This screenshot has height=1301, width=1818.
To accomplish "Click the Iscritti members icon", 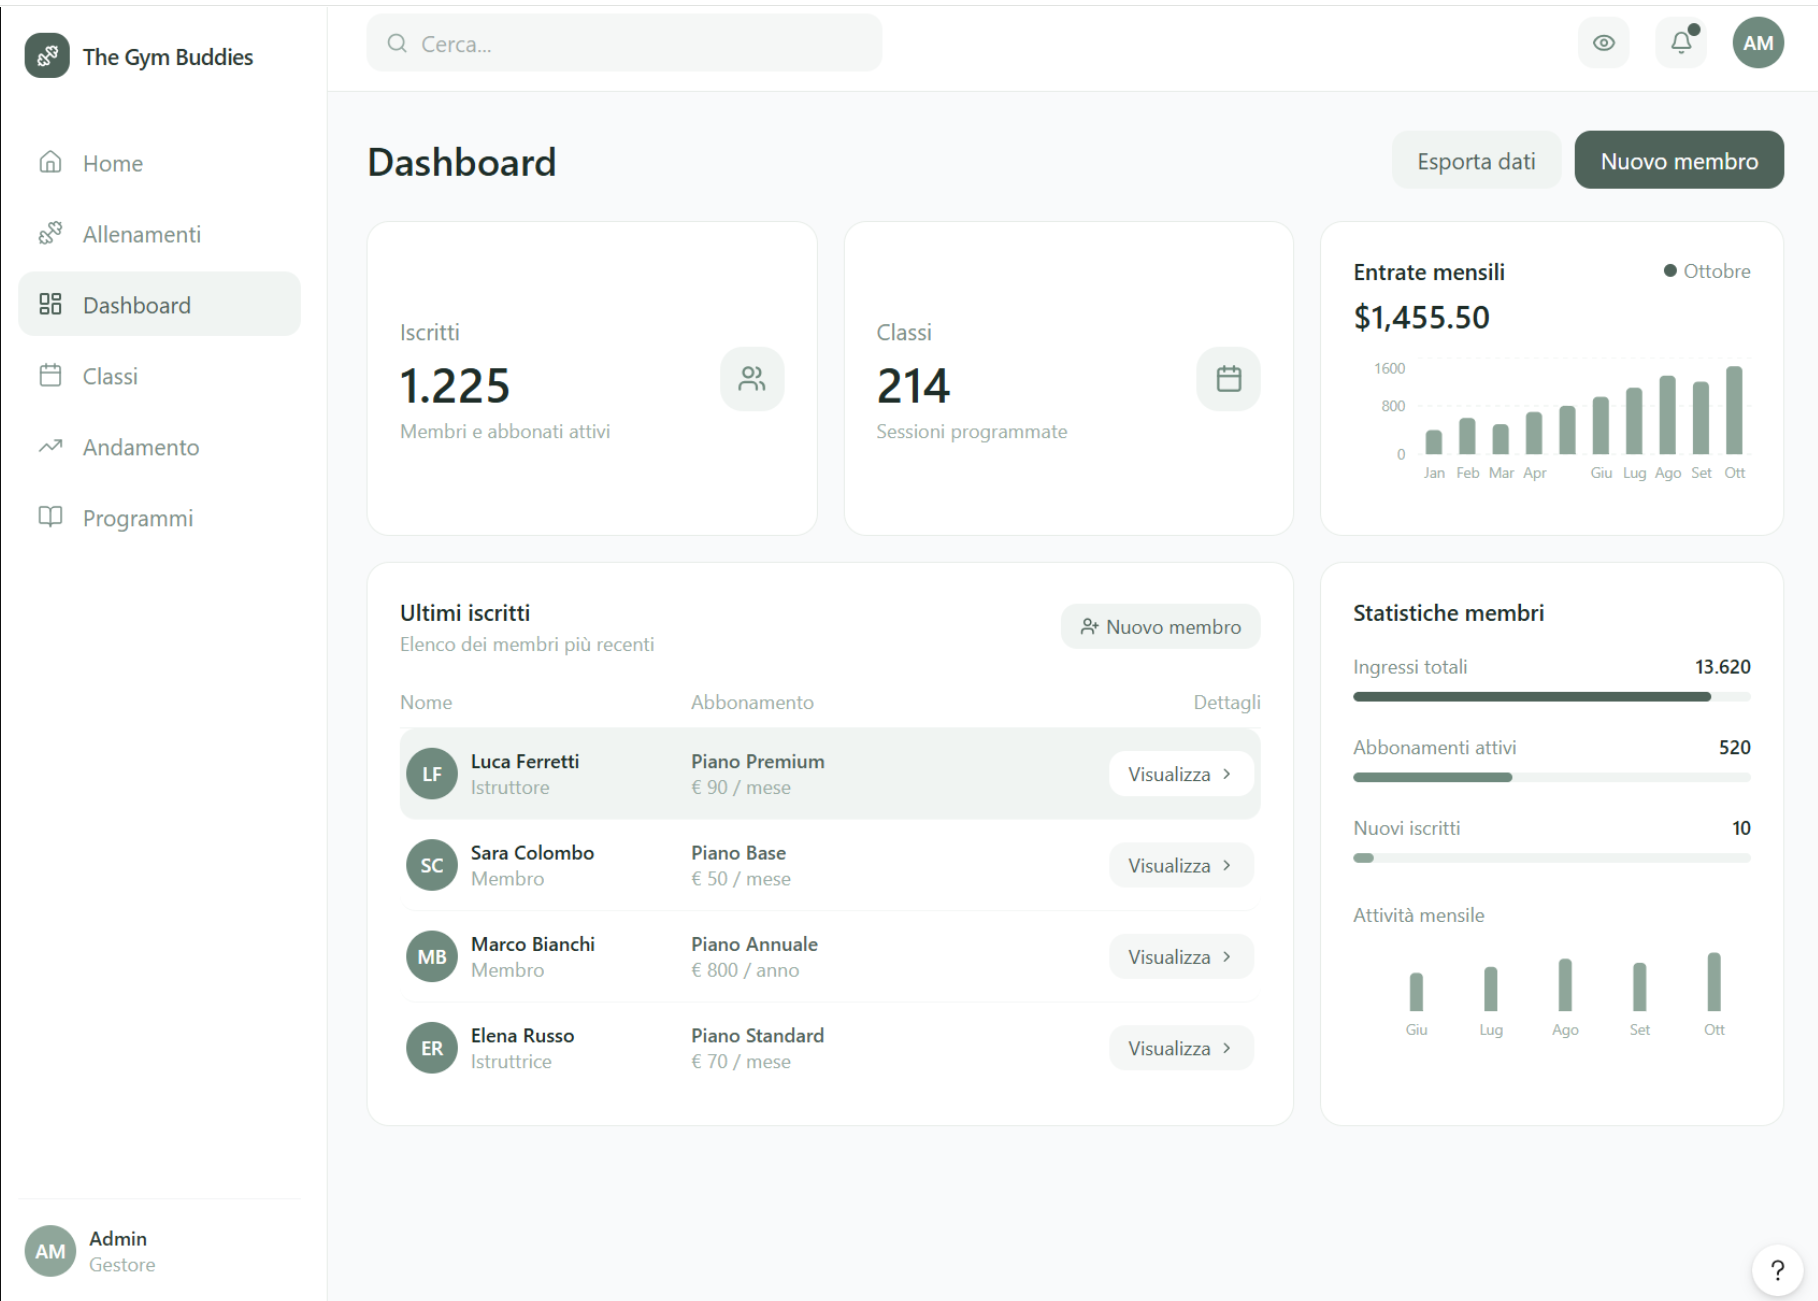I will [x=751, y=379].
